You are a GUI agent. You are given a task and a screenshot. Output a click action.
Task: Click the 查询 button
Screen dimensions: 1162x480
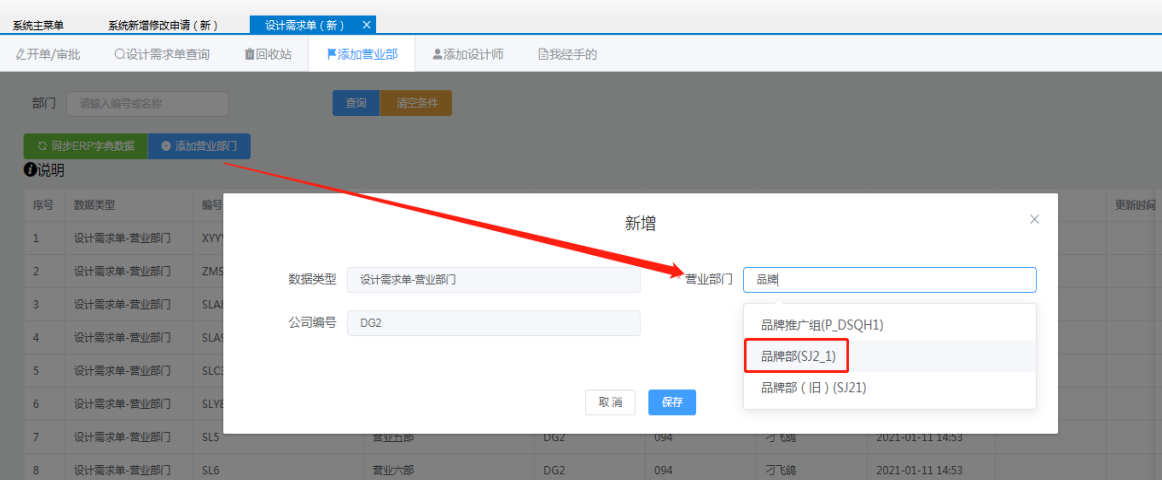(x=356, y=104)
